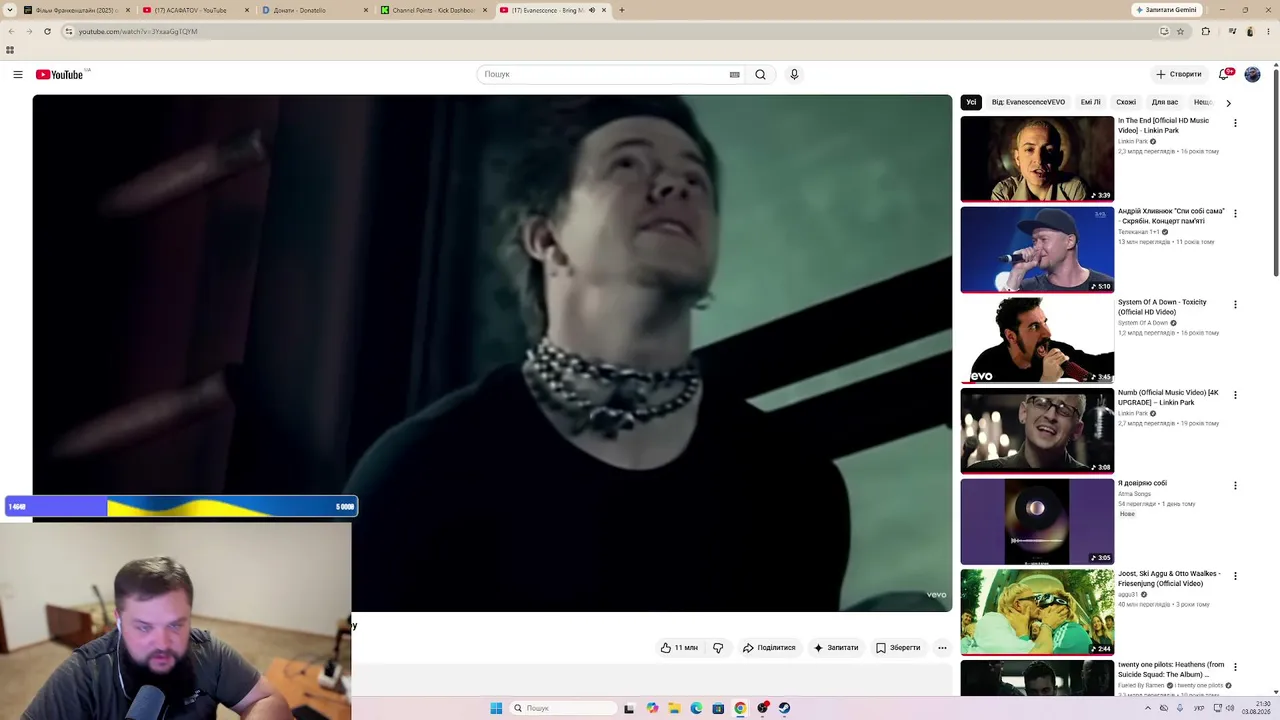Select the 'Схожі' filter chip
This screenshot has height=720, width=1280.
pyautogui.click(x=1126, y=102)
